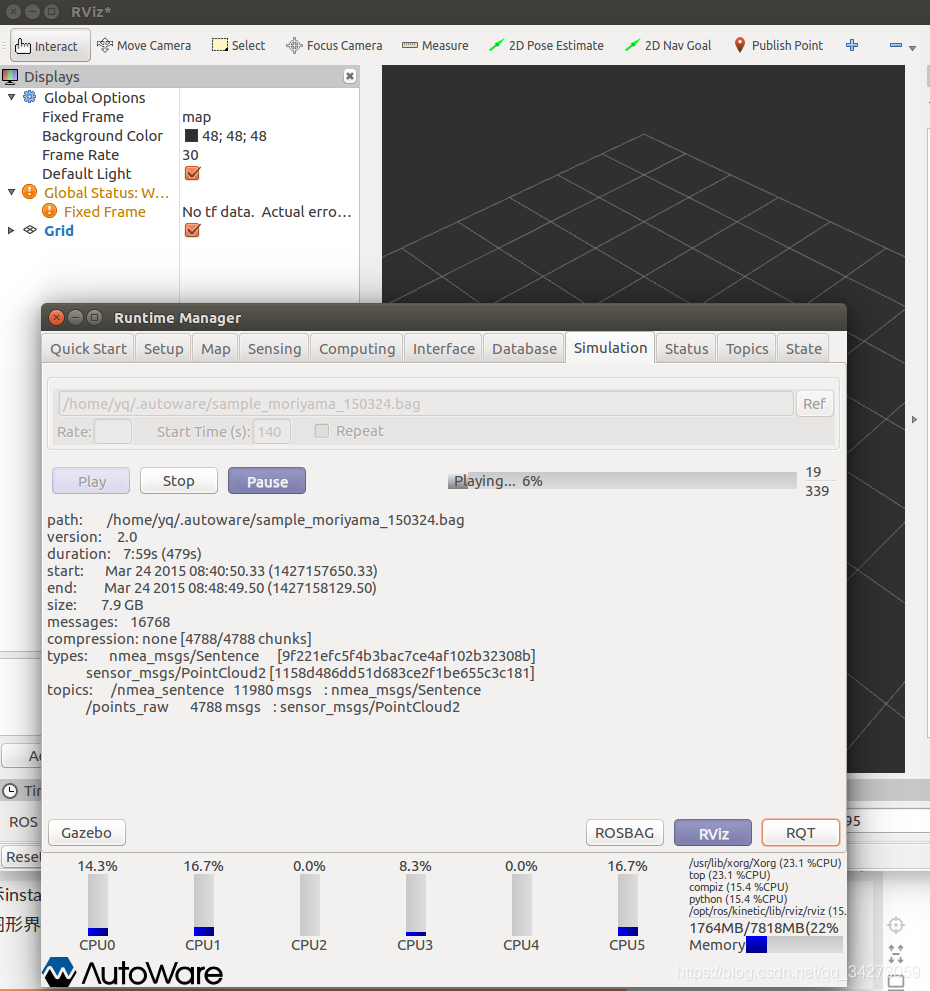Launch Gazebo from Runtime Manager
Screen dimensions: 930x991
pos(87,832)
